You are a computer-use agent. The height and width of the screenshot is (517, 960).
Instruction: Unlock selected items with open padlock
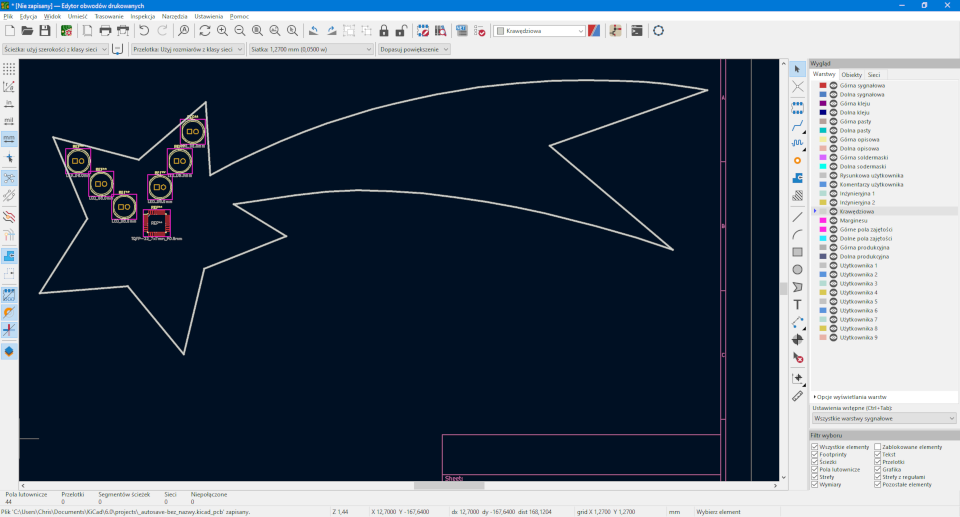pos(401,31)
